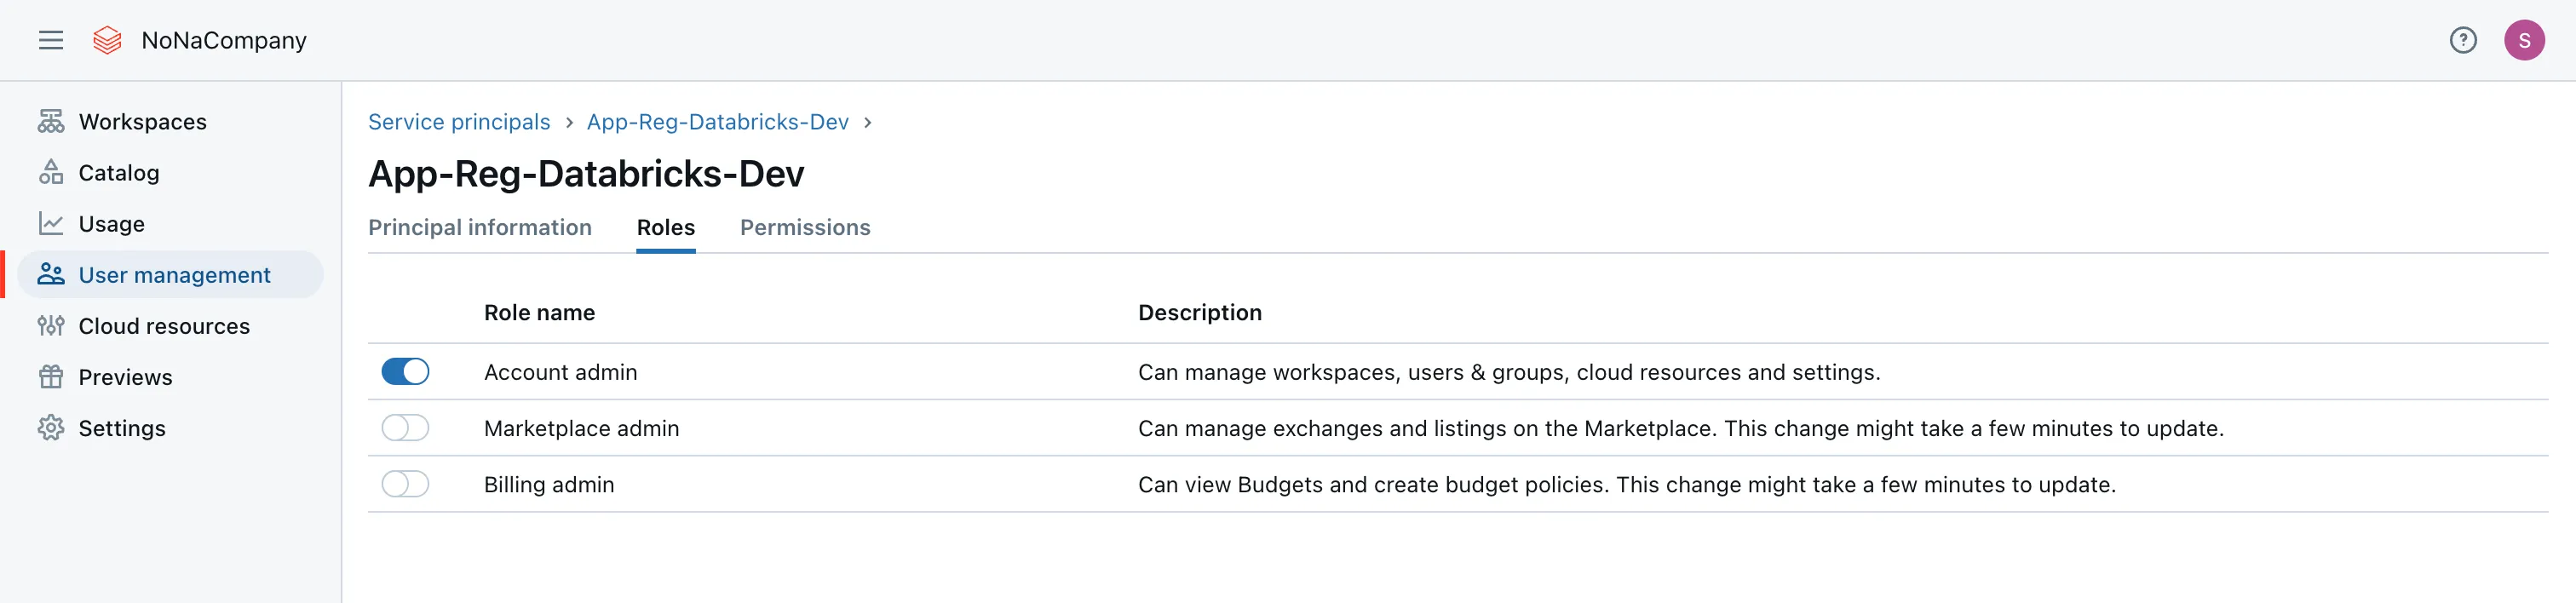
Task: Click the Usage chart icon
Action: (x=51, y=223)
